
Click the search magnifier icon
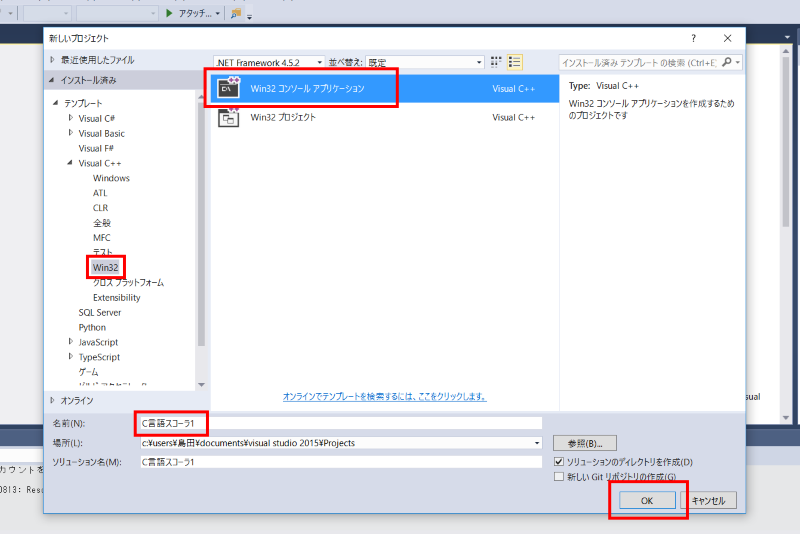pyautogui.click(x=727, y=62)
